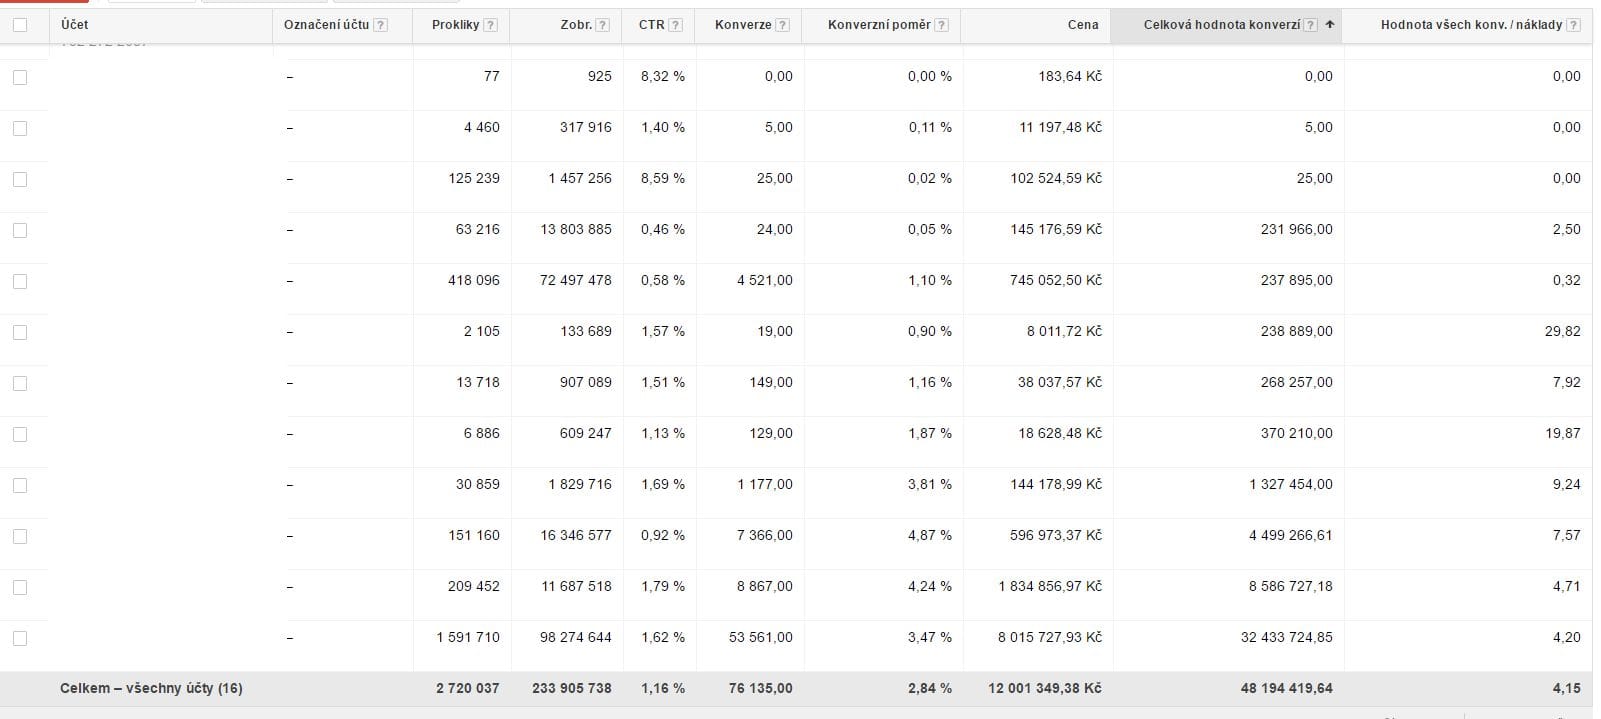Sort accounts by the Účet column header

[x=74, y=25]
